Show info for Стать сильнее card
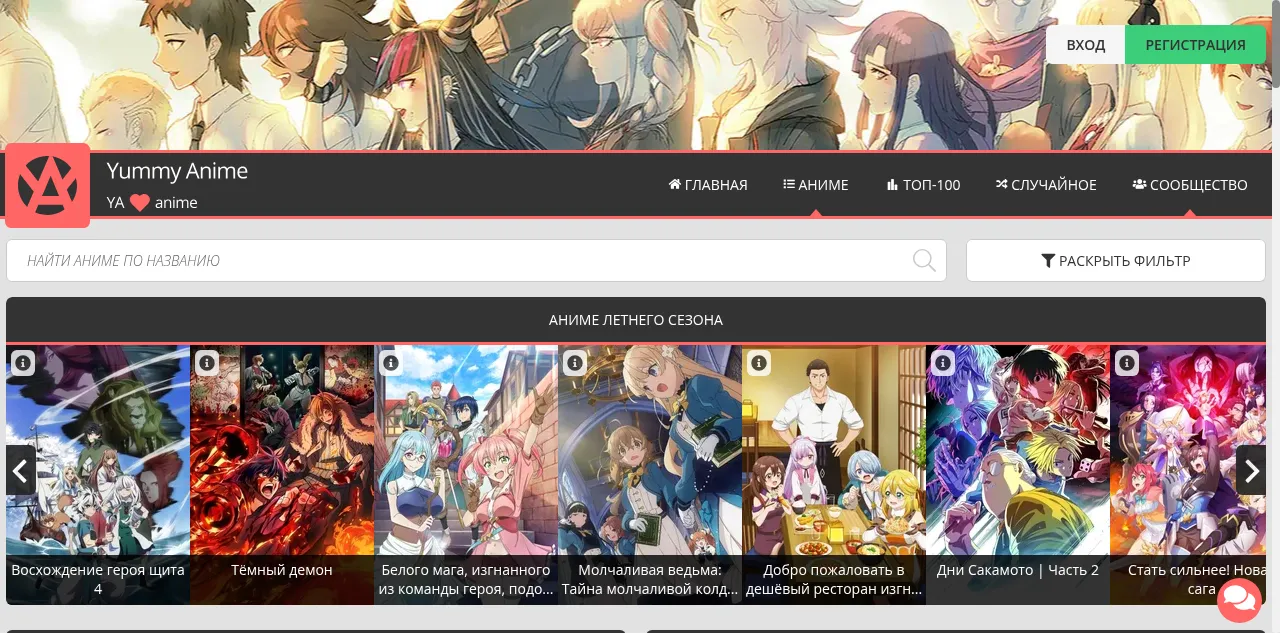Viewport: 1280px width, 633px height. (1127, 363)
